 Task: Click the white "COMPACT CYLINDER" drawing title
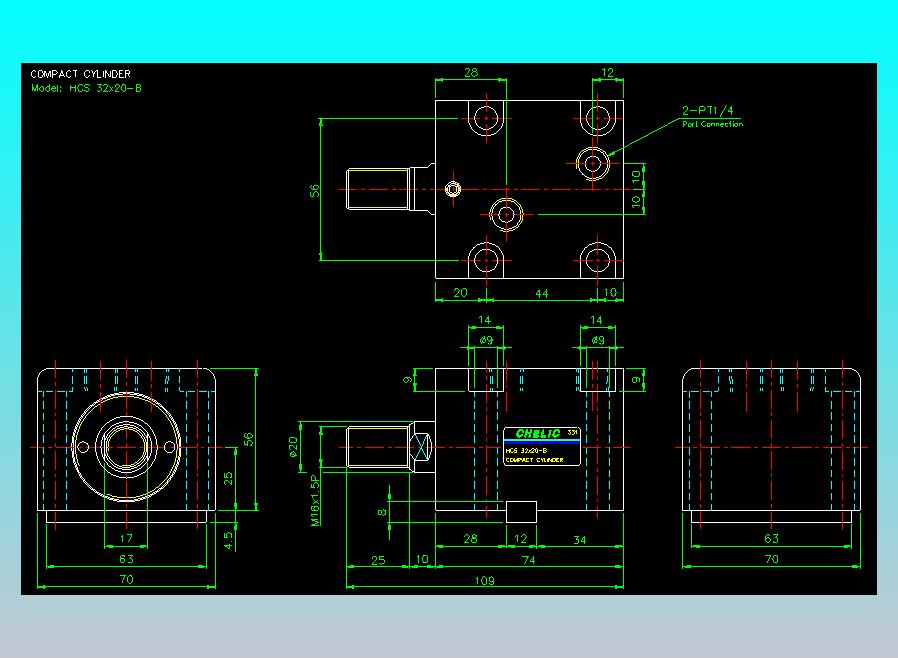pyautogui.click(x=80, y=74)
